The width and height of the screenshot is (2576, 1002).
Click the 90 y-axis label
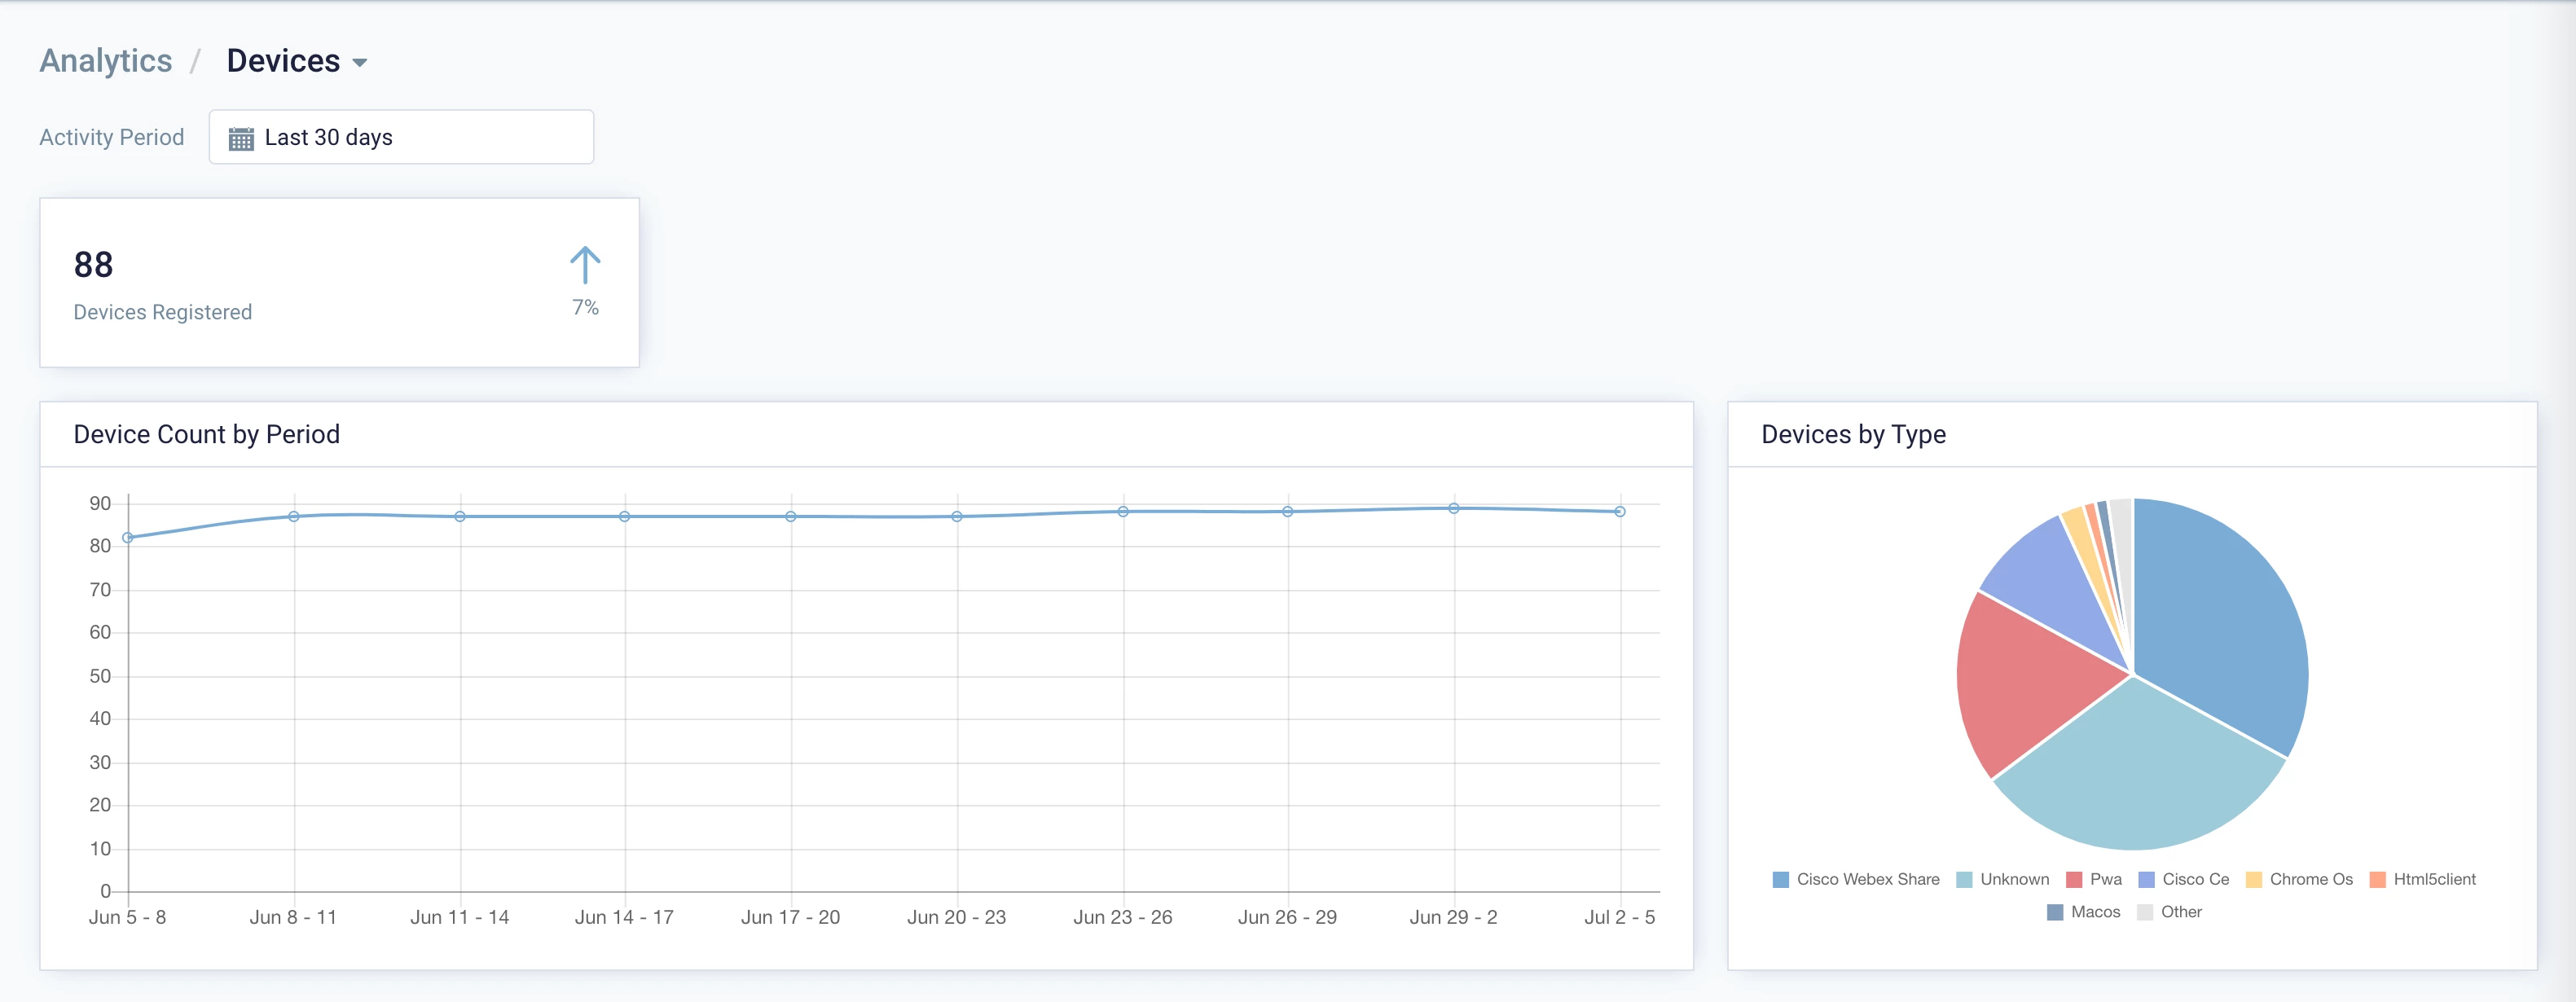point(100,504)
